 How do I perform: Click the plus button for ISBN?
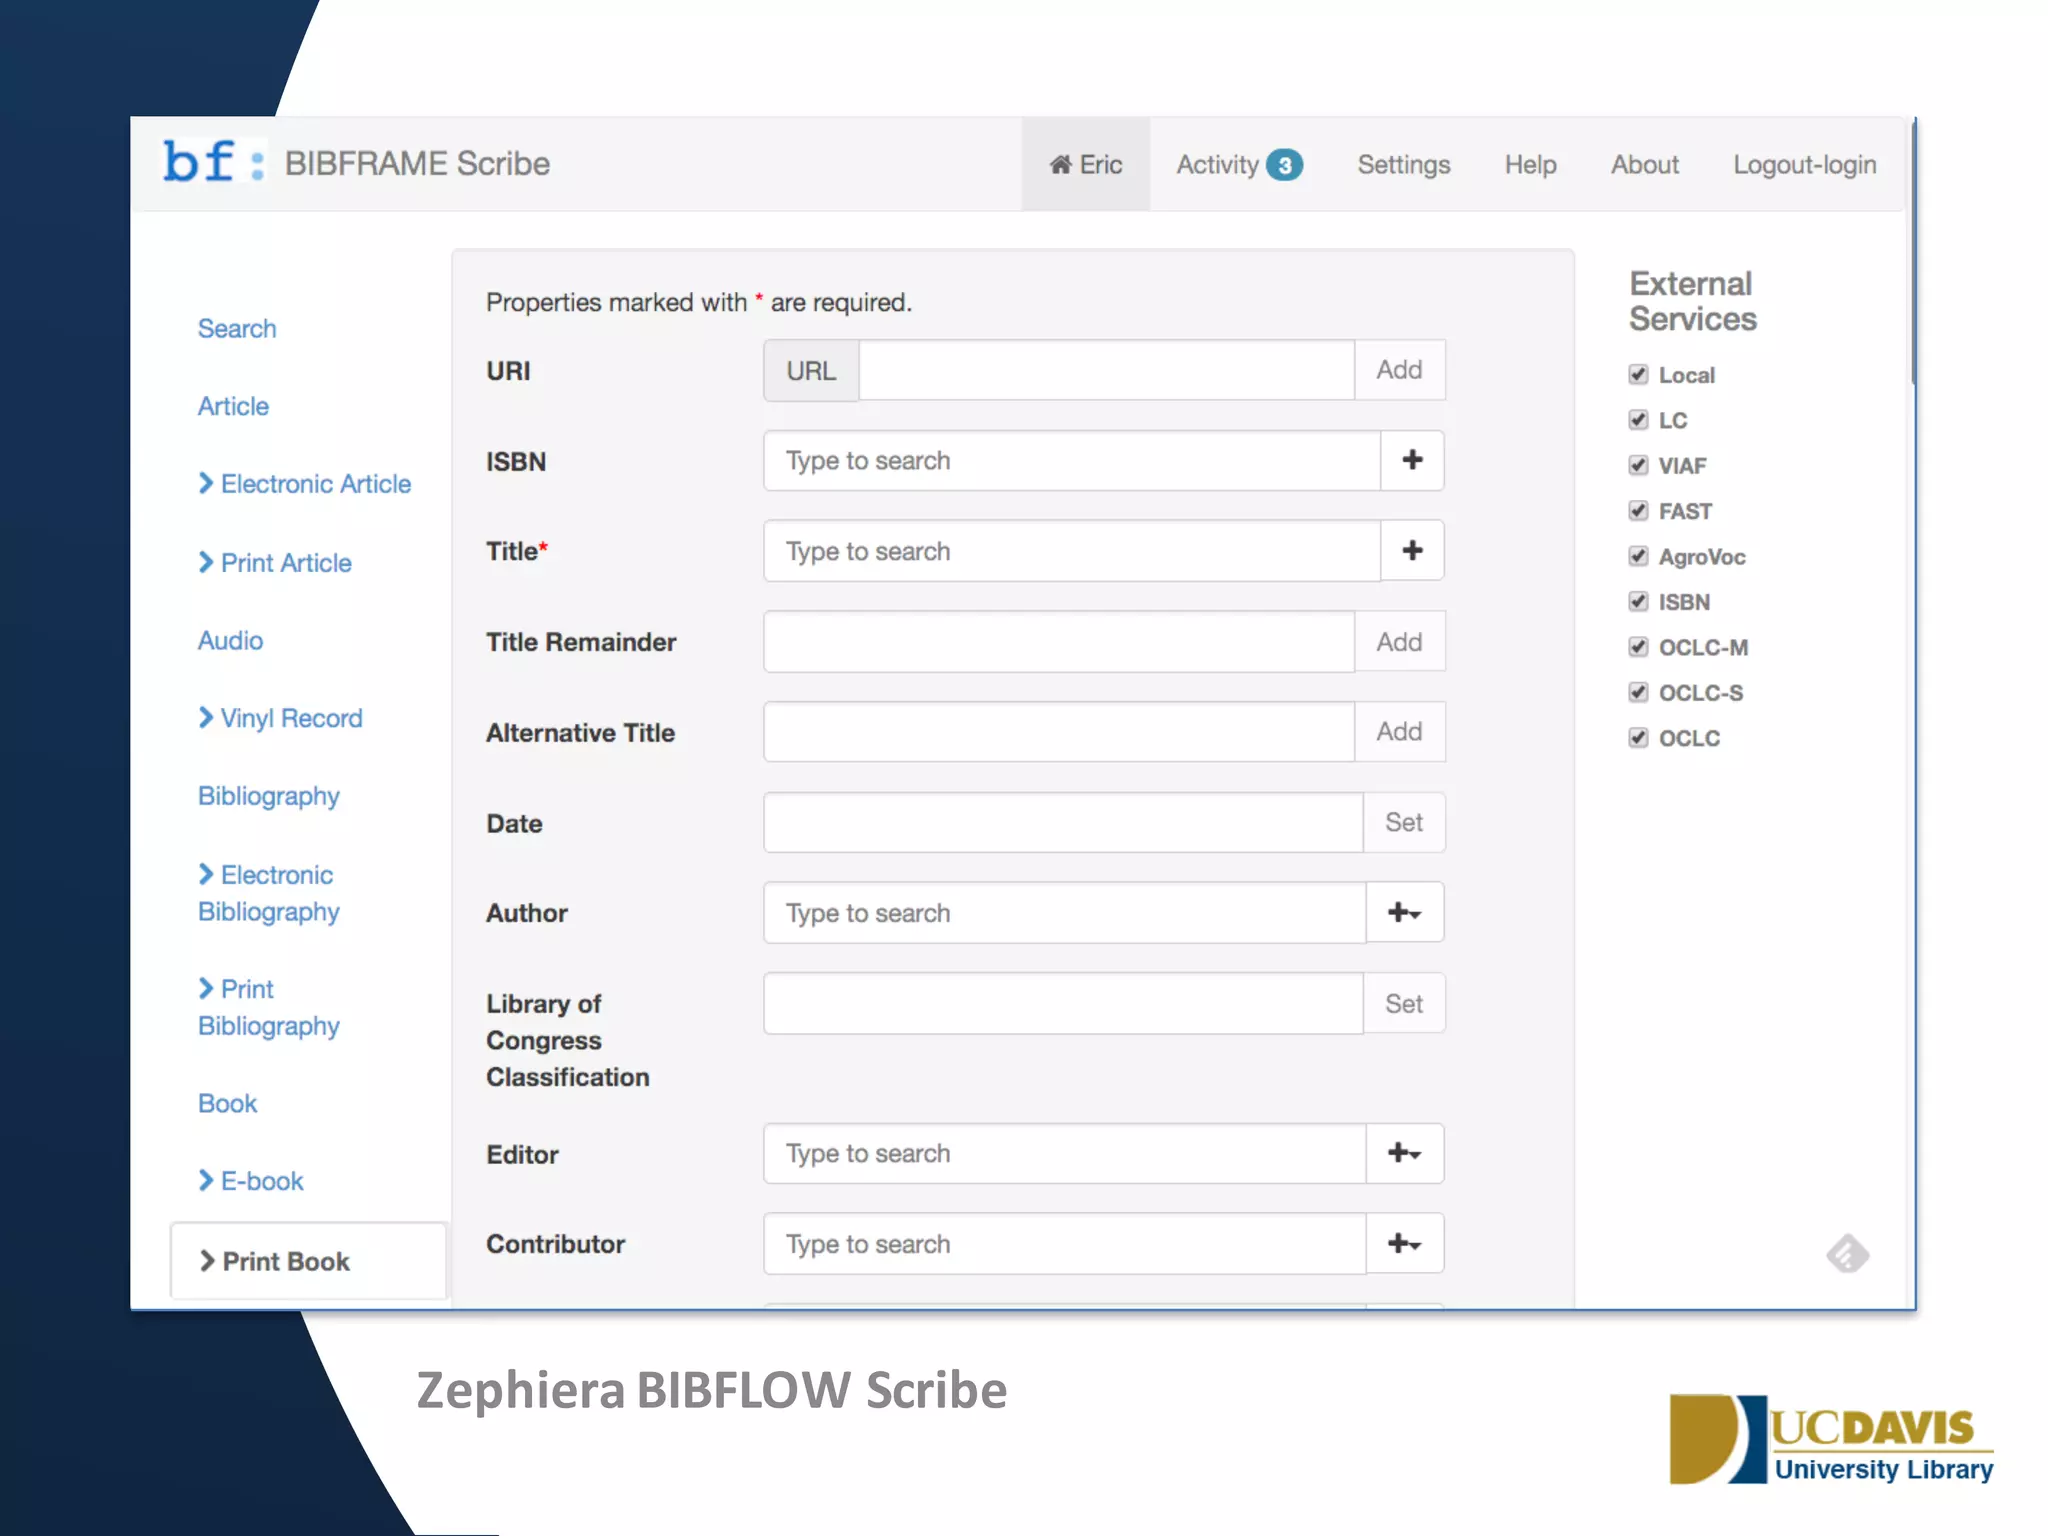tap(1412, 460)
